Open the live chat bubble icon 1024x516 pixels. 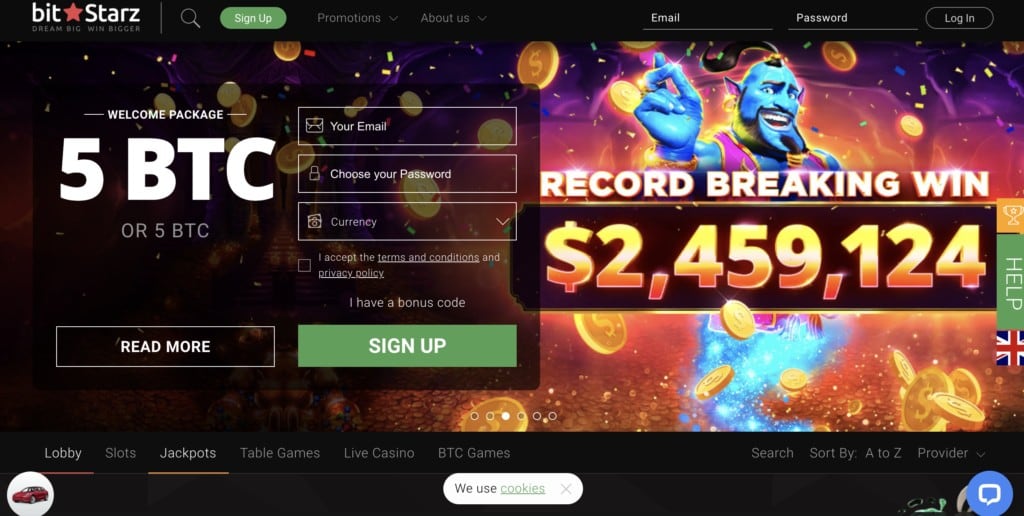click(x=989, y=493)
